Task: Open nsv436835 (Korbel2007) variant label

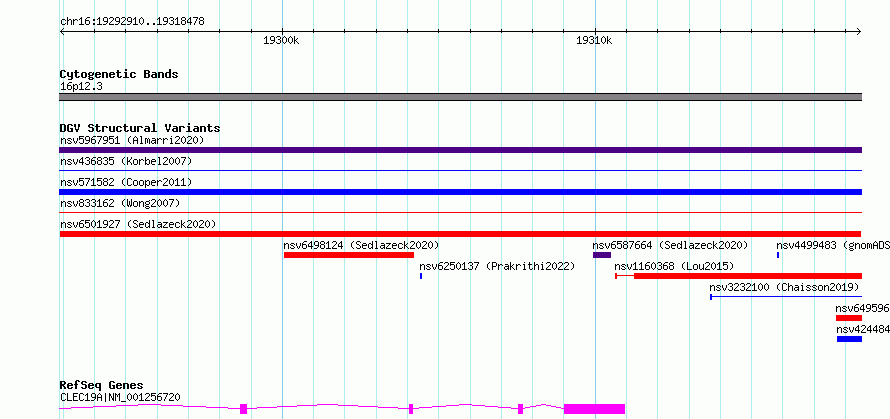Action: pos(126,161)
